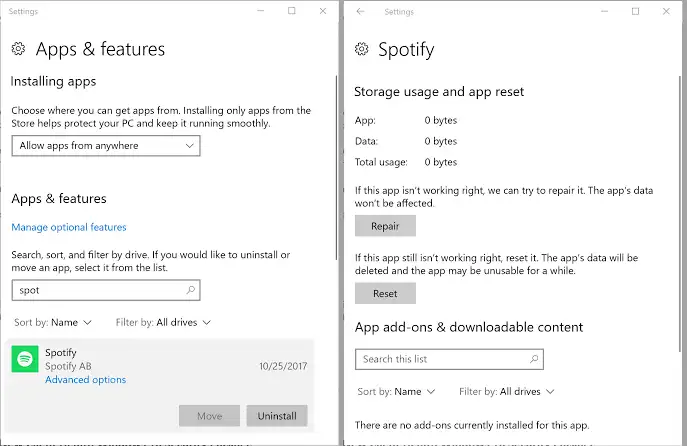Click the App add-ons & downloadable content heading
The image size is (687, 446).
469,327
